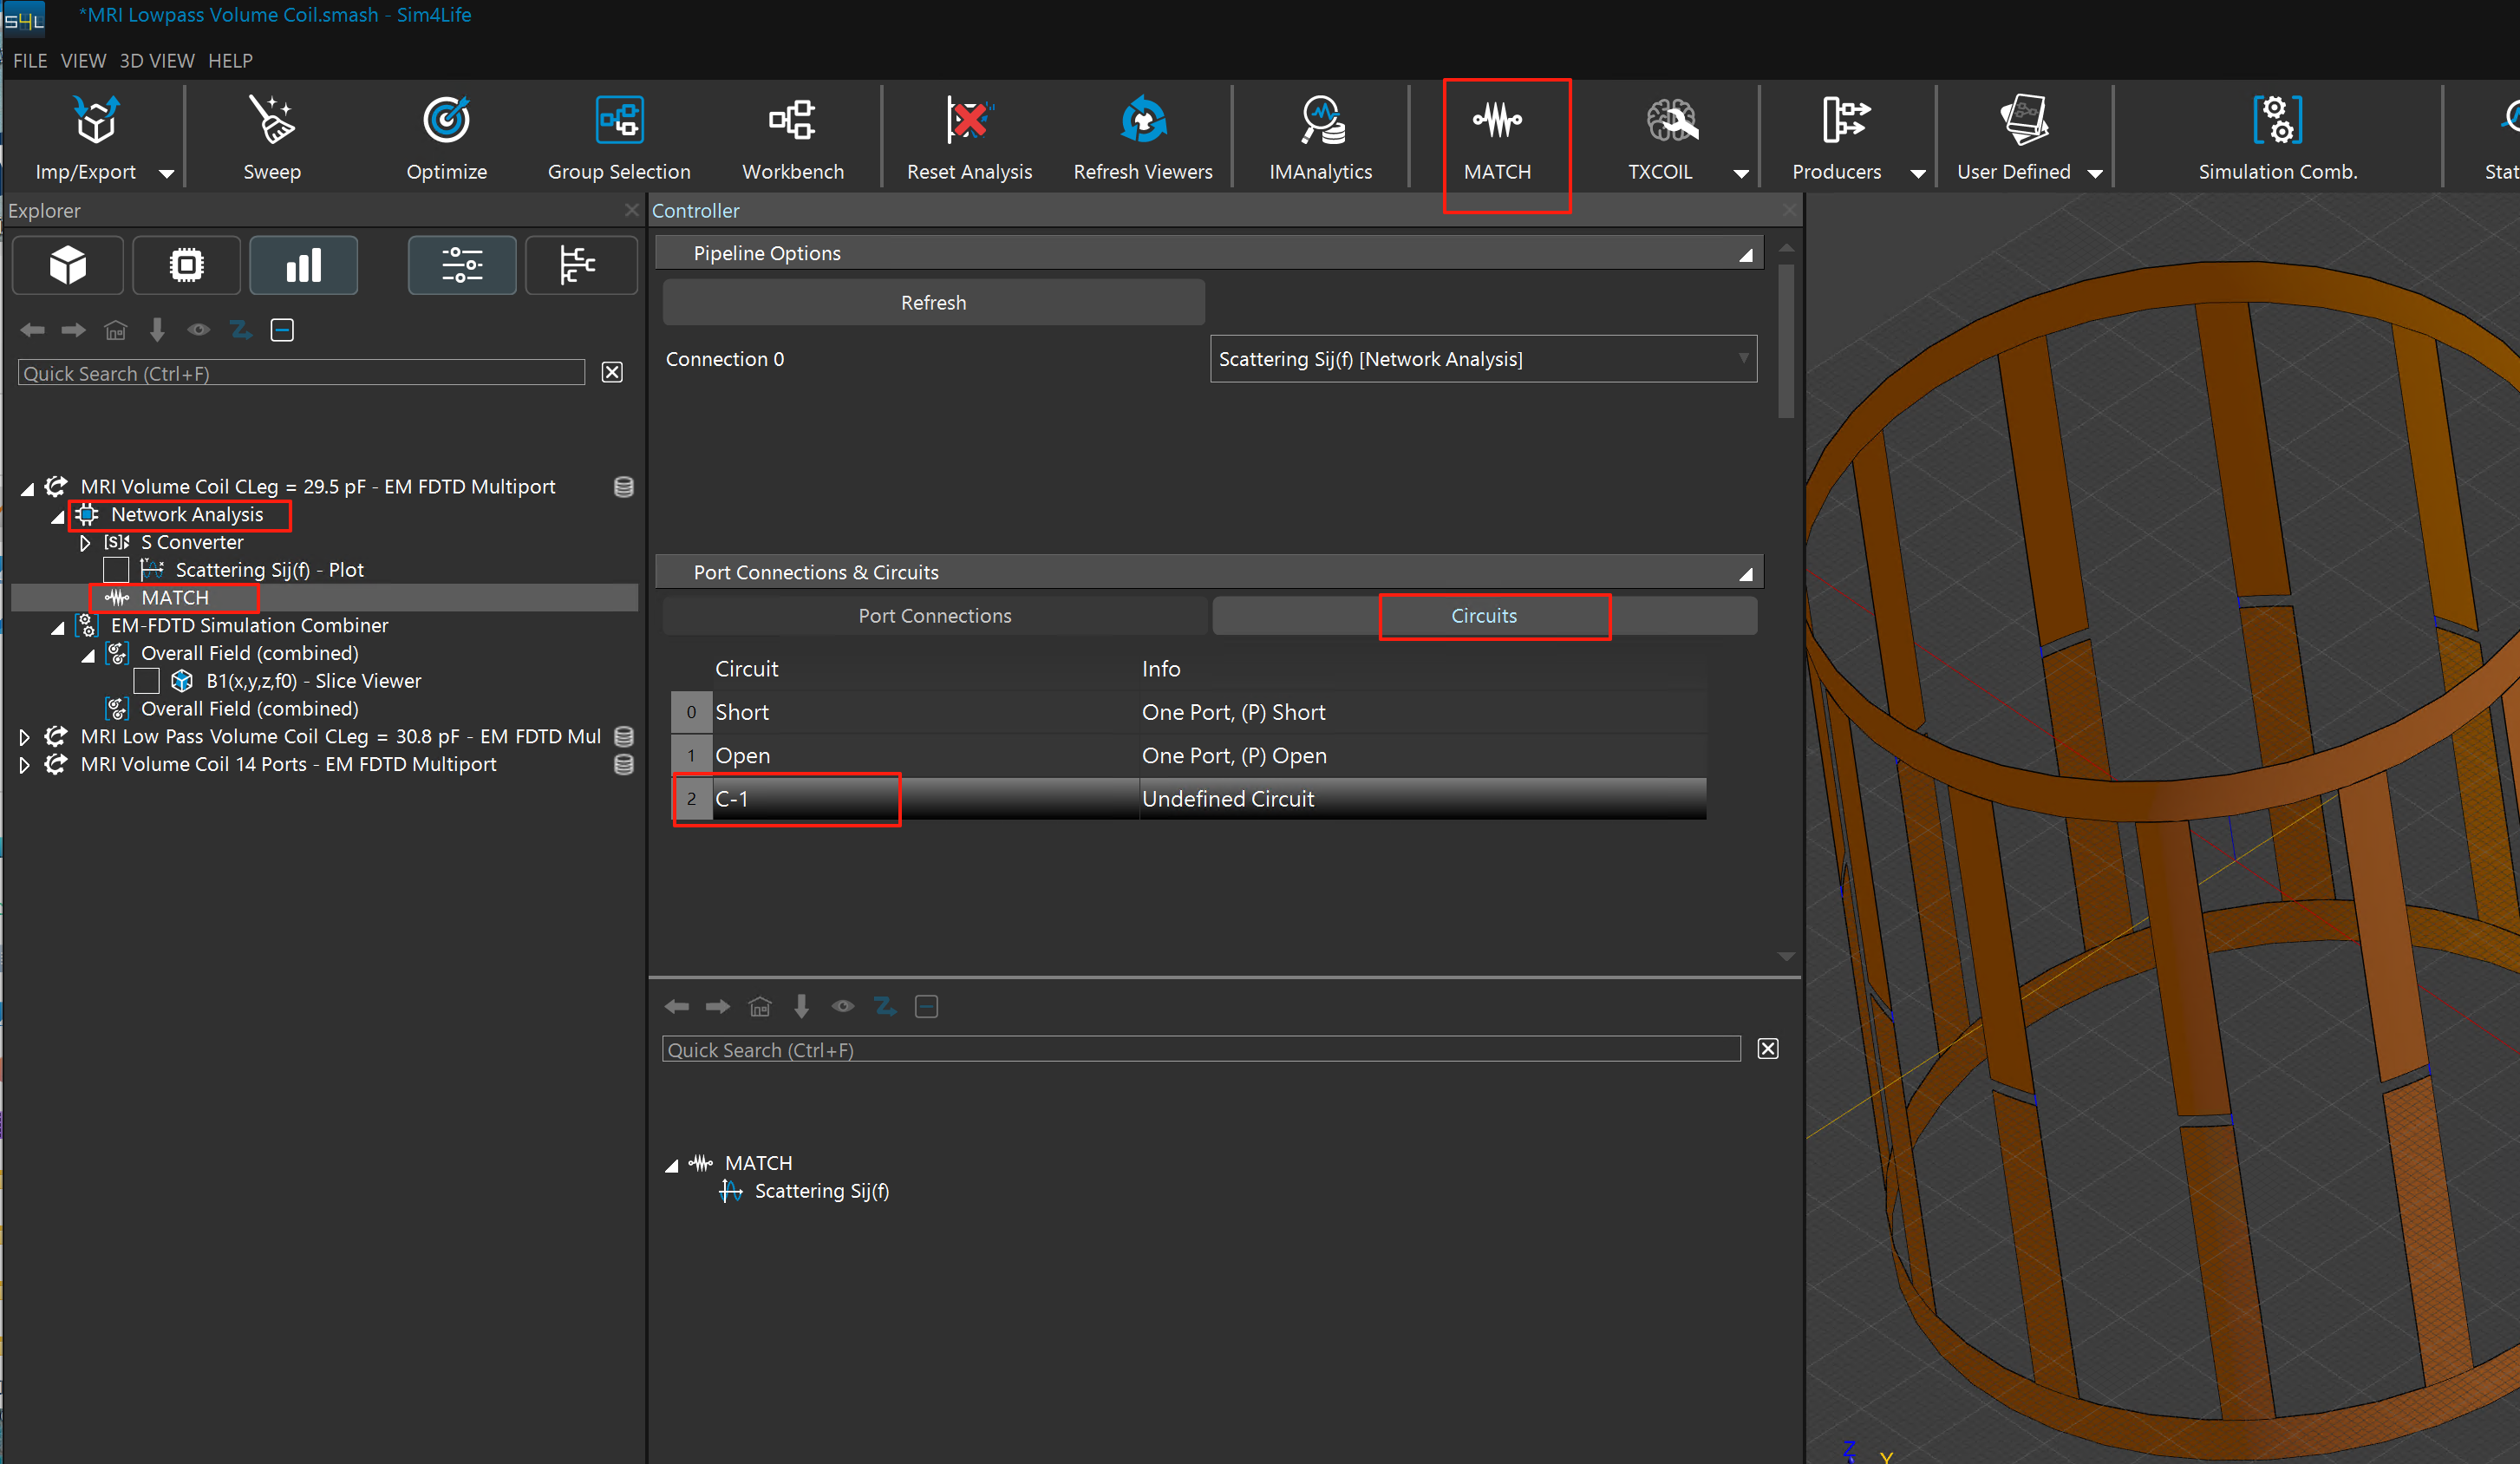The height and width of the screenshot is (1464, 2520).
Task: Click Explorer Quick Search field
Action: click(x=300, y=373)
